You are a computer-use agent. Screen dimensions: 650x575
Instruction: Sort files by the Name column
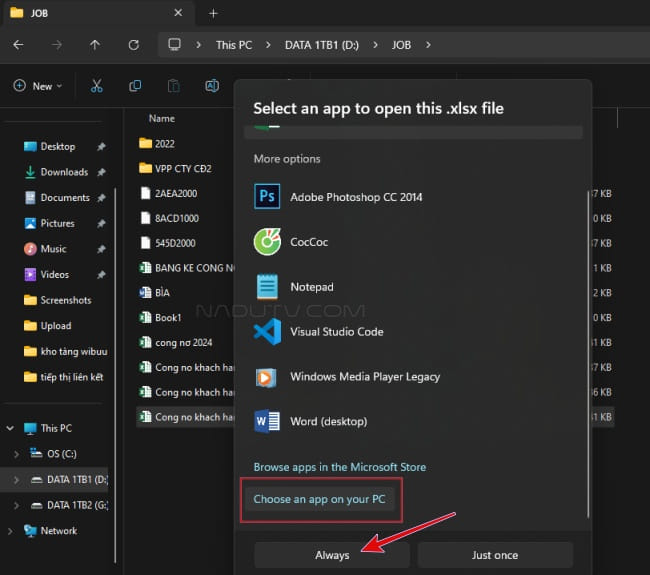point(162,119)
